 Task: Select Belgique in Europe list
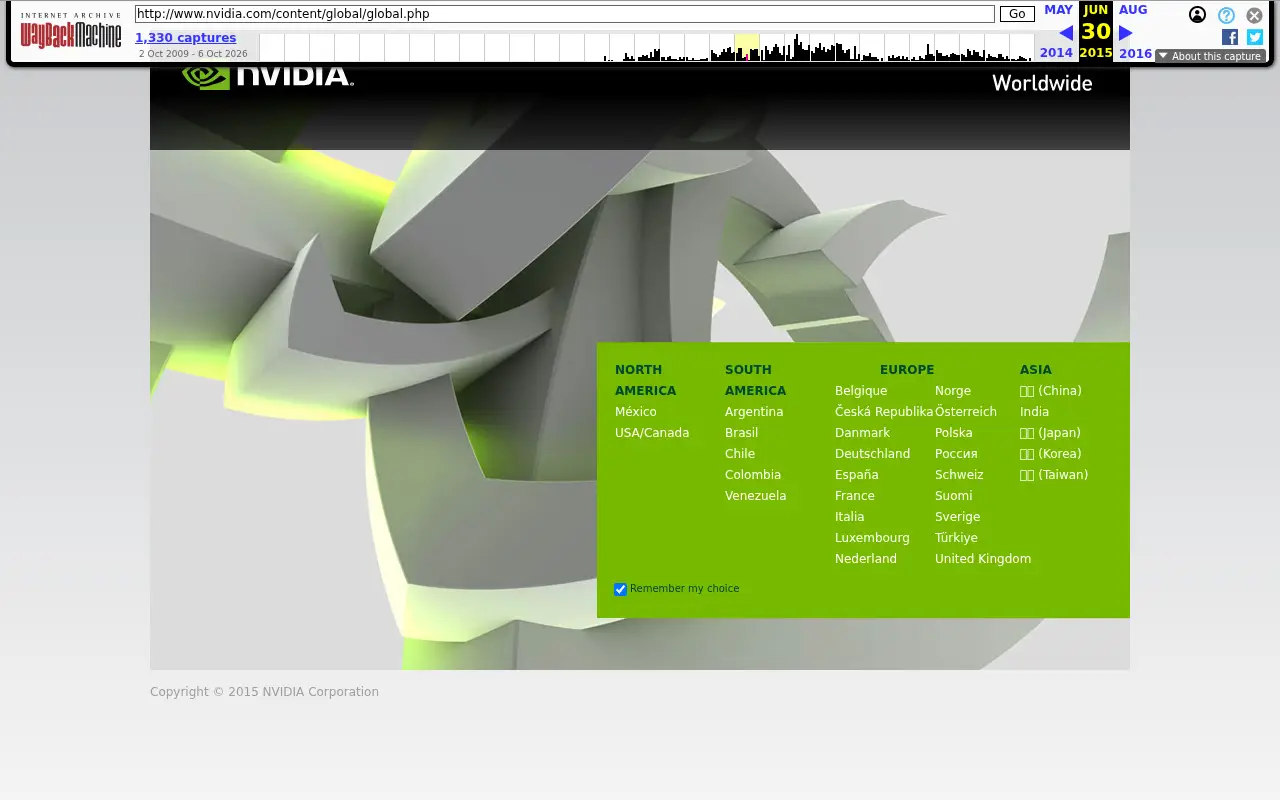click(x=861, y=391)
